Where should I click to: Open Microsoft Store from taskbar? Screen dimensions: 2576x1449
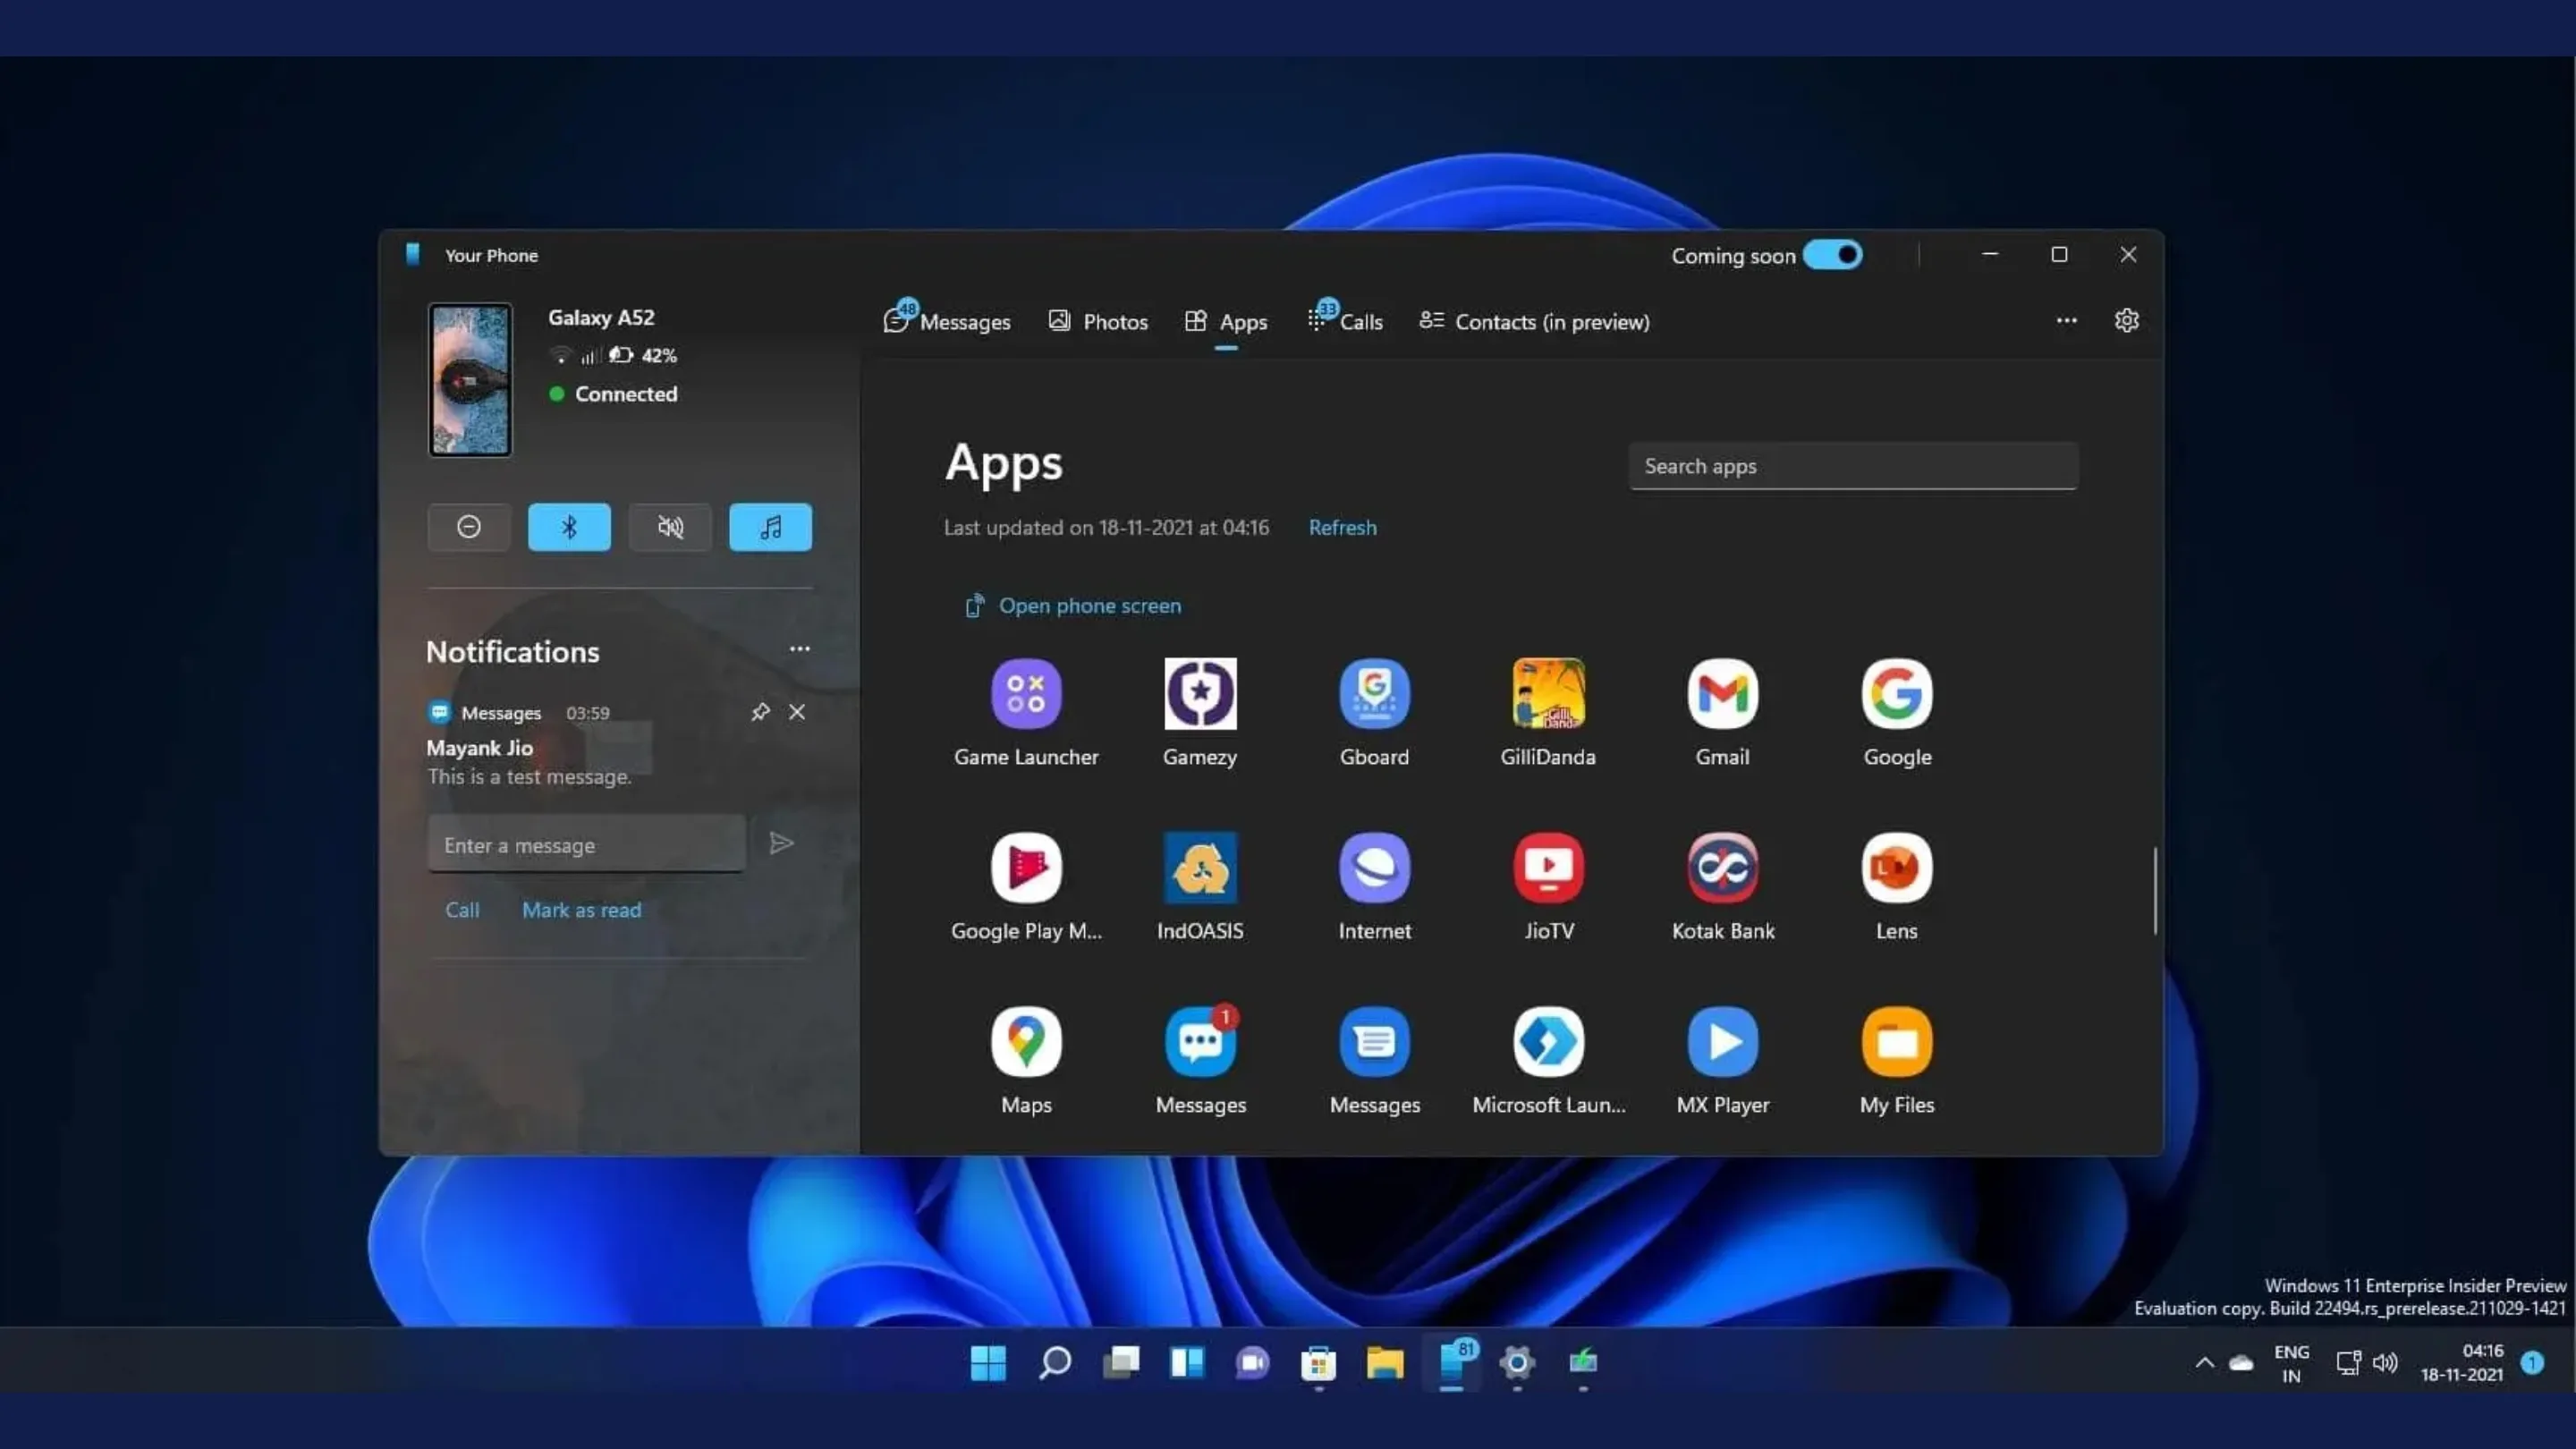tap(1318, 1362)
